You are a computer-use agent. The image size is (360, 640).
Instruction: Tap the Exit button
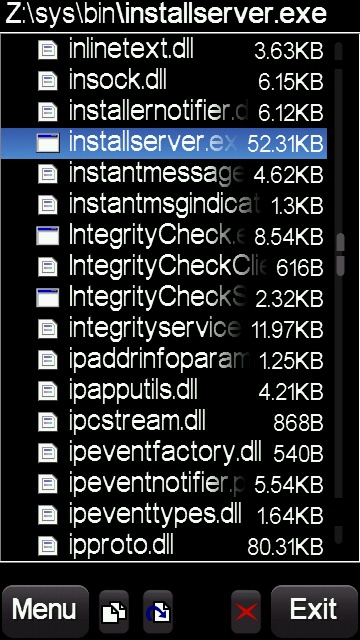[314, 610]
